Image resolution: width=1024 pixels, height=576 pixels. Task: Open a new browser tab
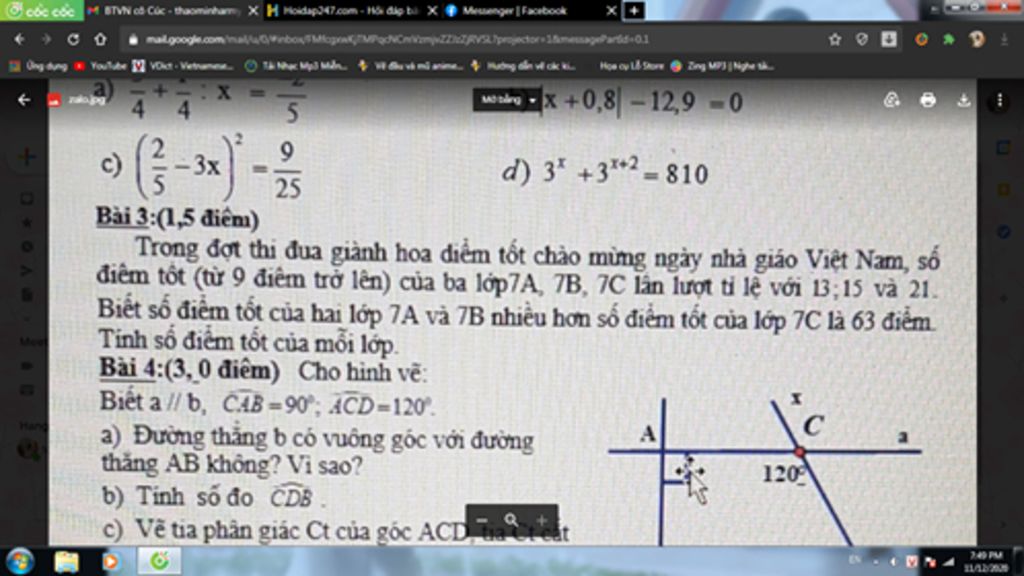point(633,10)
